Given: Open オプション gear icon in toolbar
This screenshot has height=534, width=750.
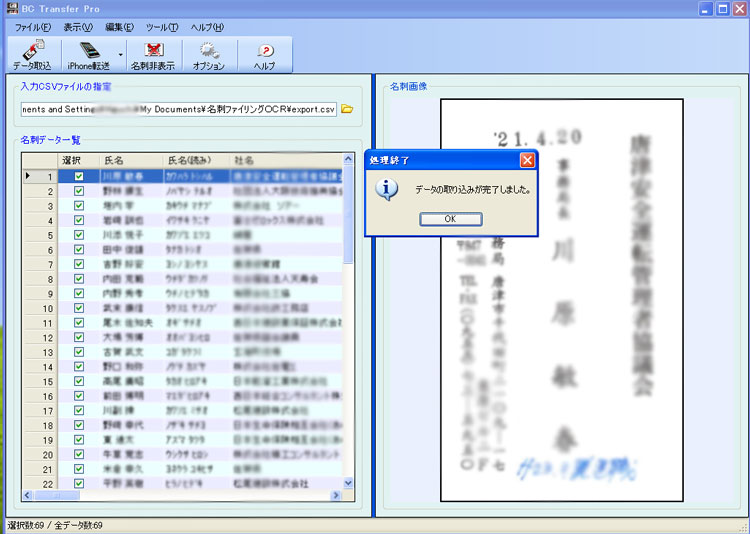Looking at the screenshot, I should (x=209, y=56).
